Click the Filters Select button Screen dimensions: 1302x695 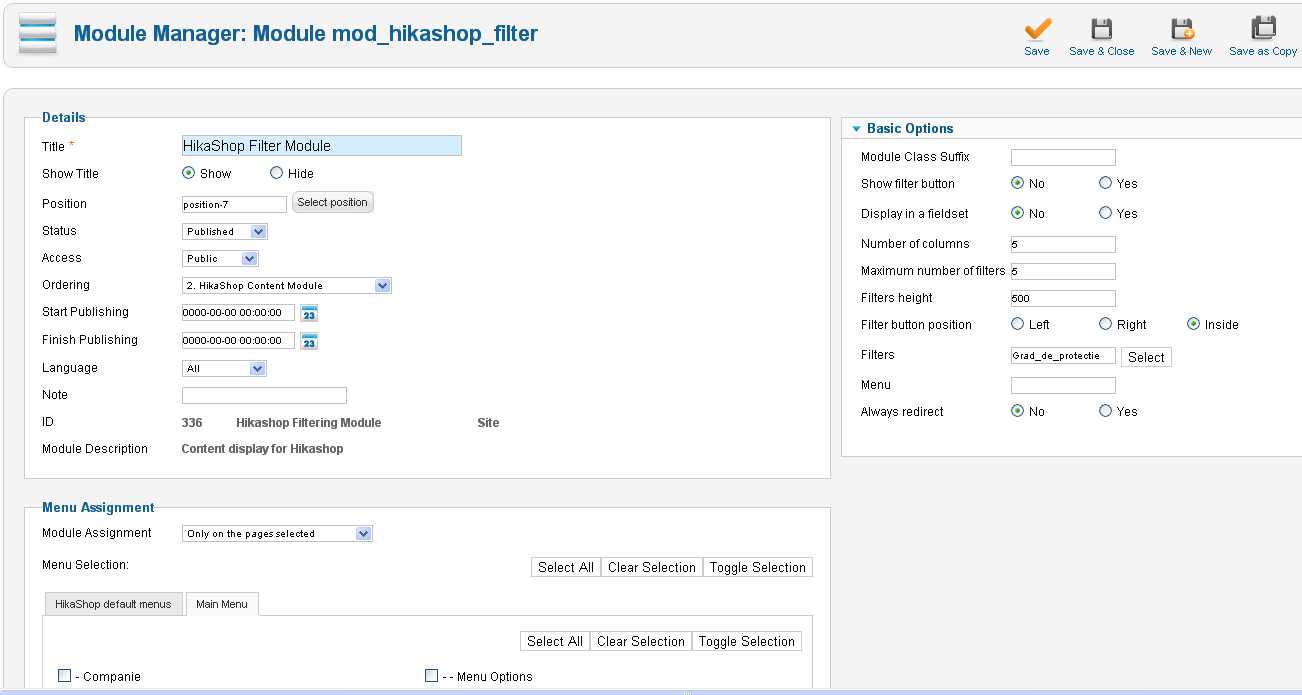click(x=1146, y=357)
